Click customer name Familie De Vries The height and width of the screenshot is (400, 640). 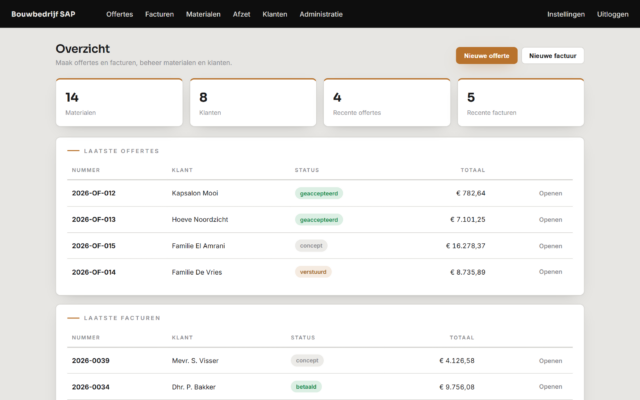coord(197,272)
